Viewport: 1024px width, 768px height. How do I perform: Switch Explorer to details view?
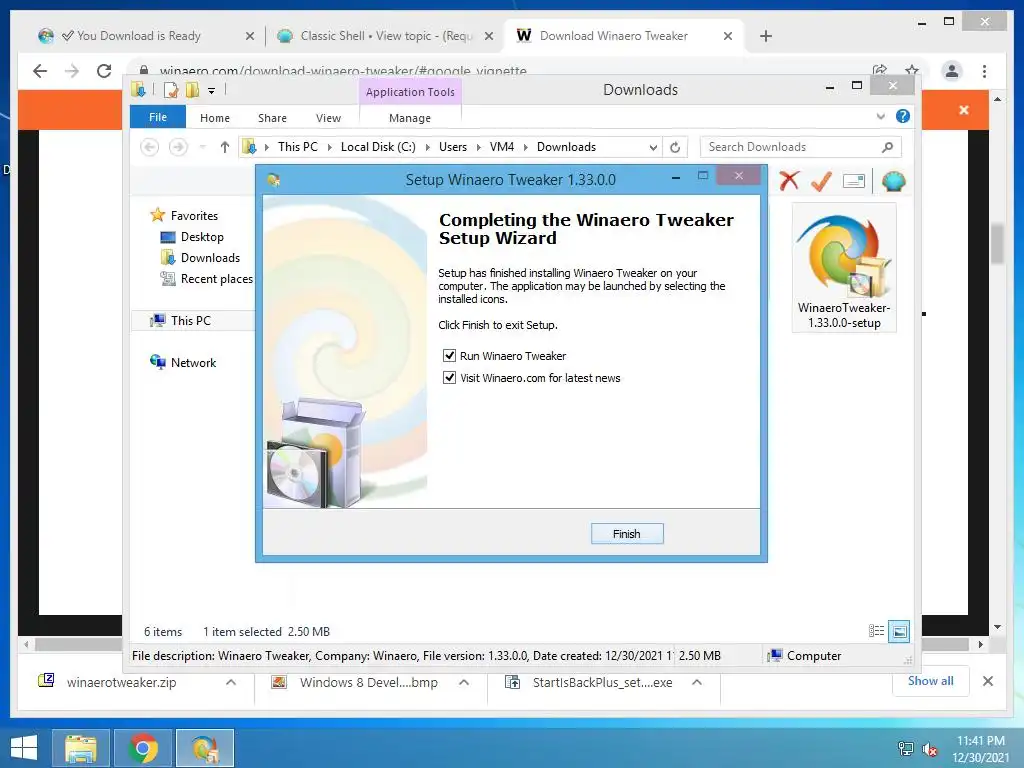876,631
